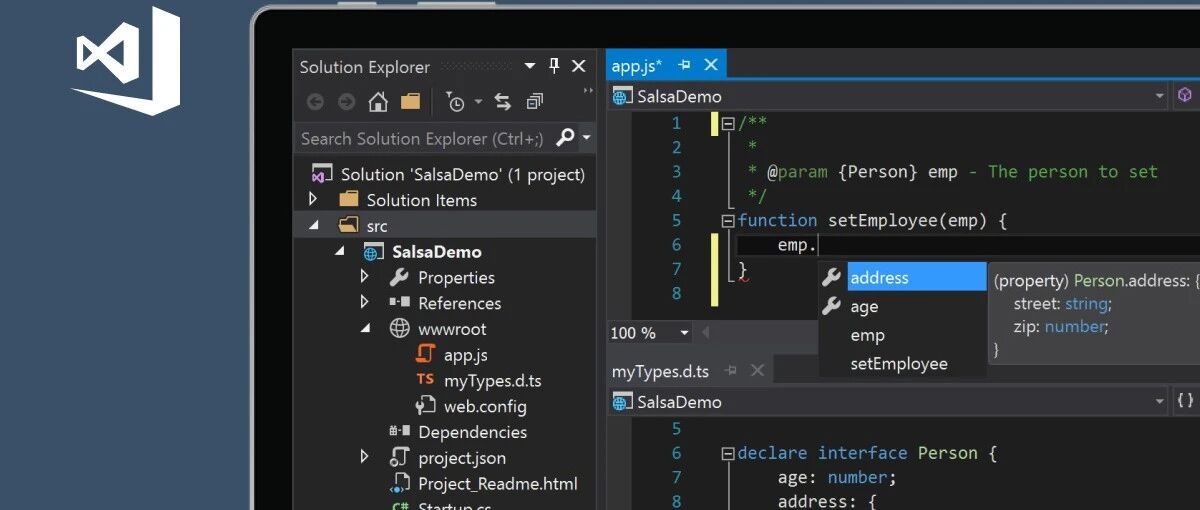This screenshot has width=1200, height=510.
Task: Collapse the setEmployee function outline
Action: 728,221
